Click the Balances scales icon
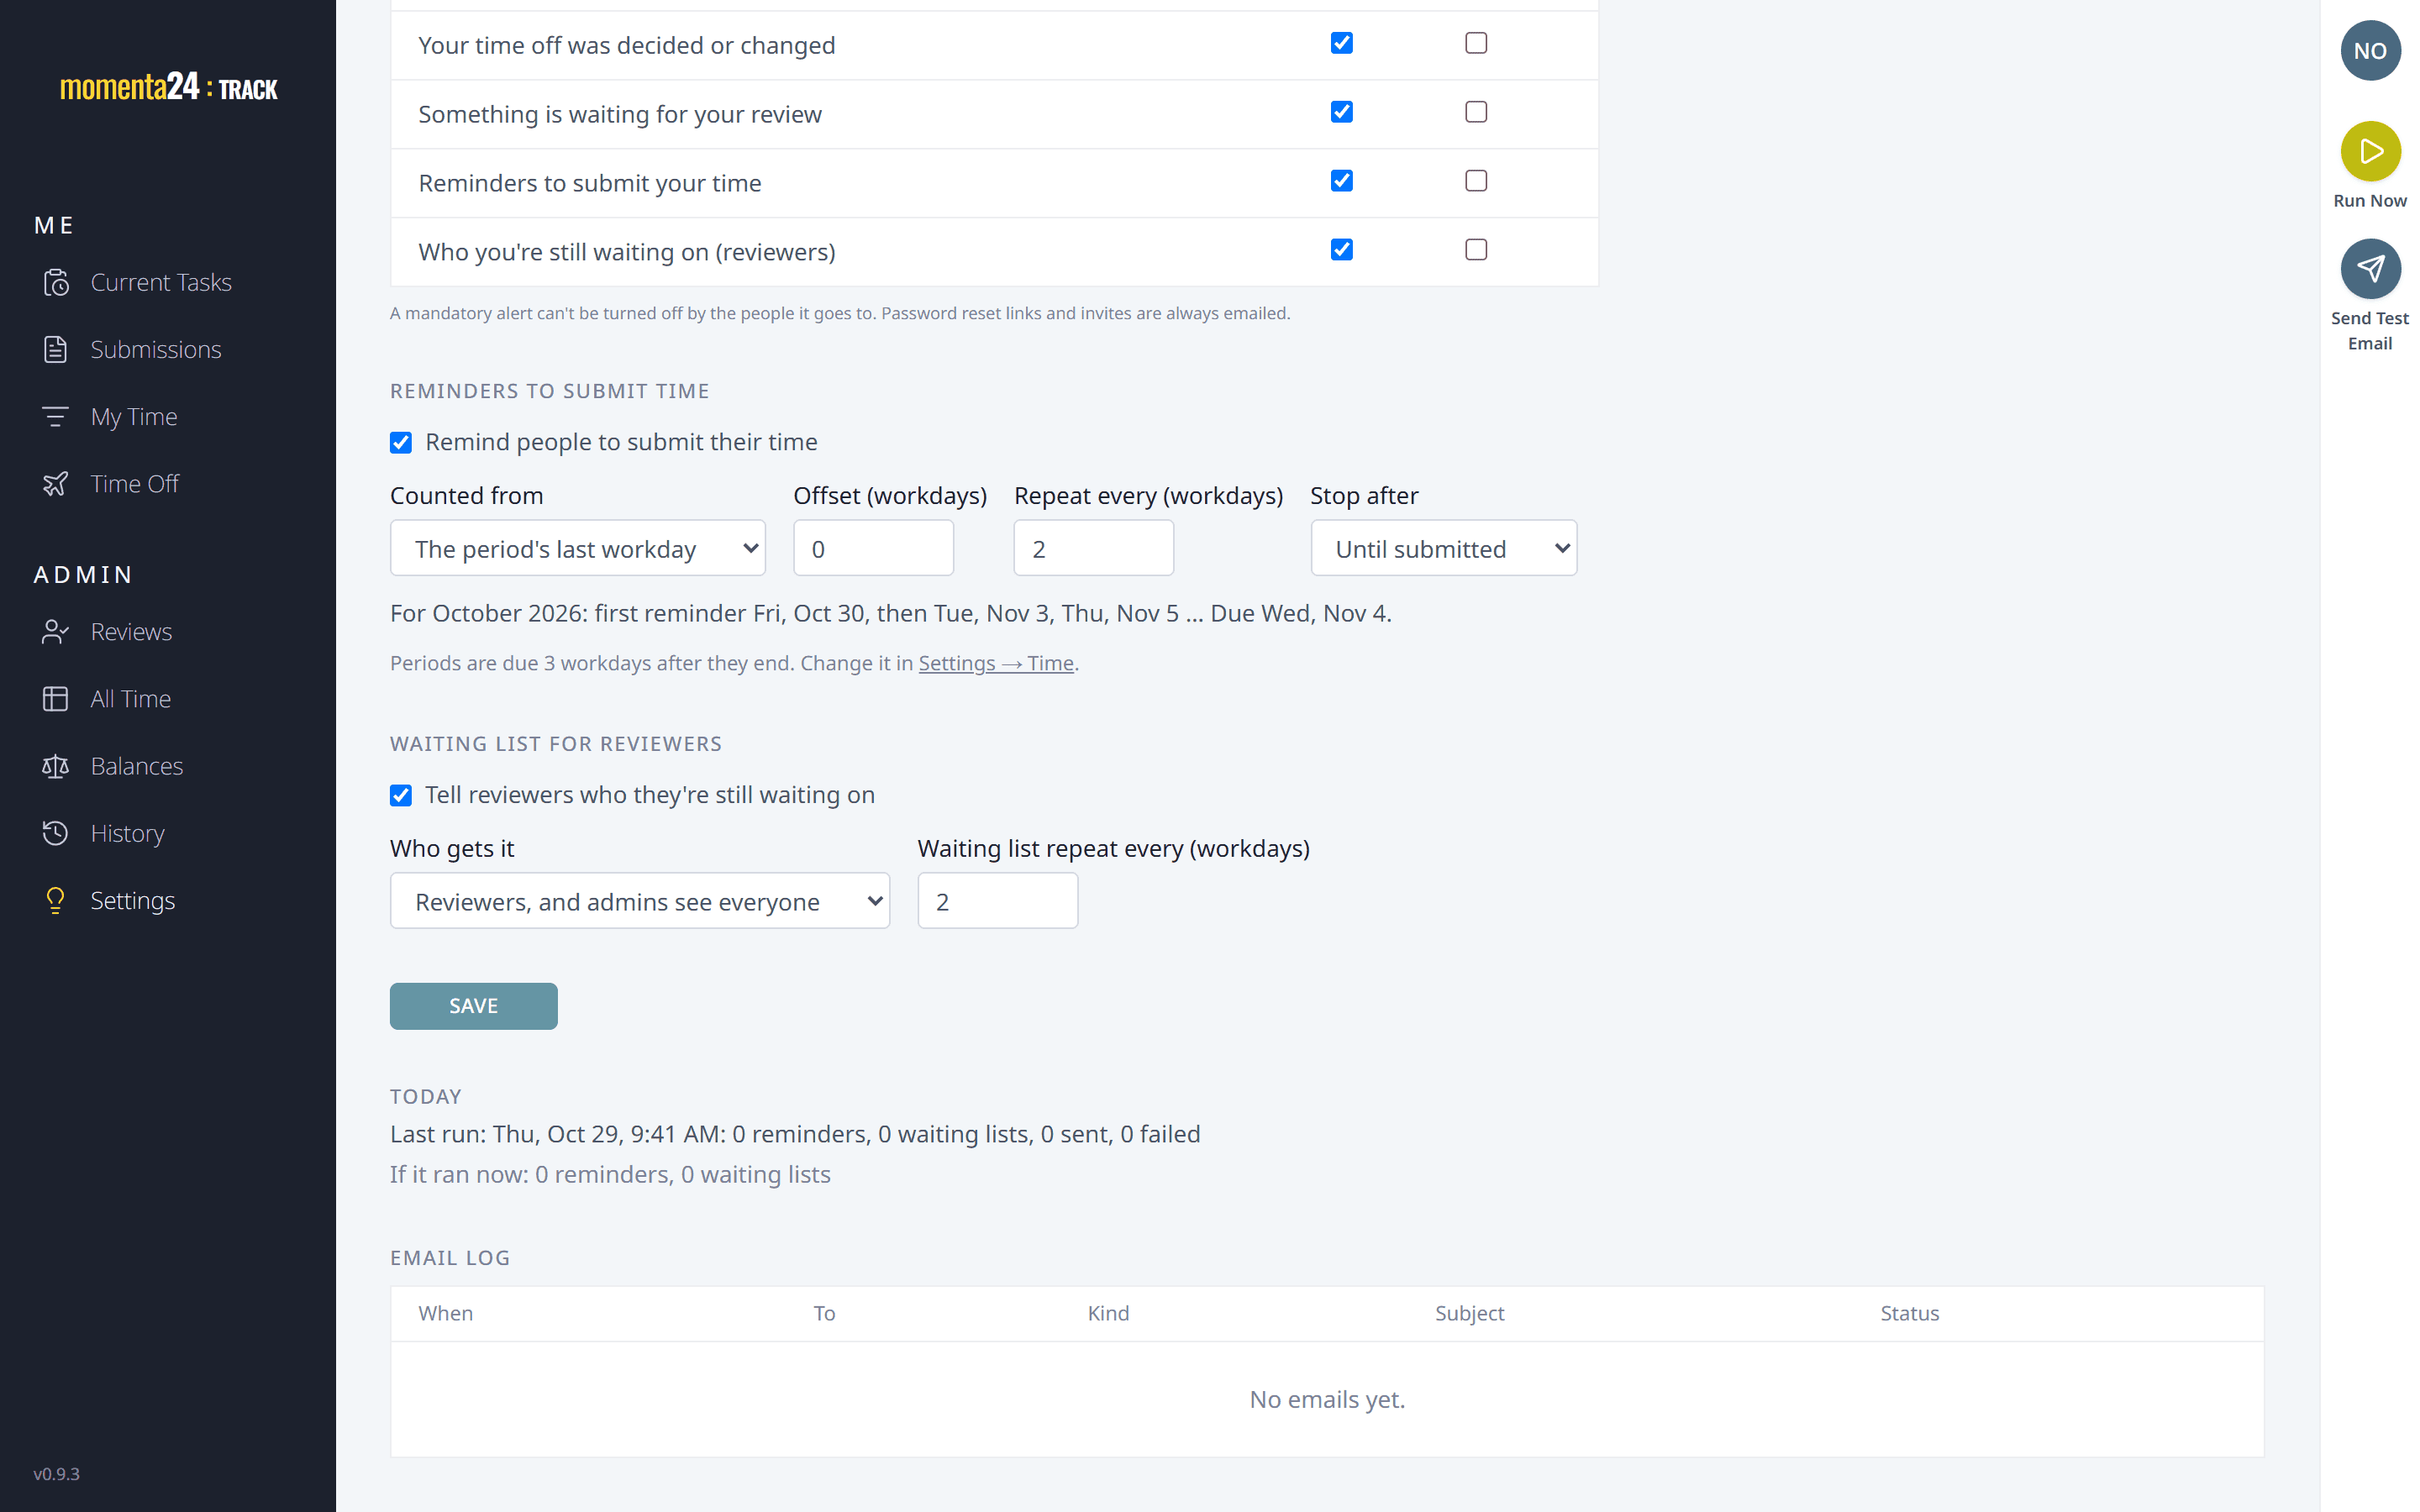2420x1512 pixels. [55, 766]
